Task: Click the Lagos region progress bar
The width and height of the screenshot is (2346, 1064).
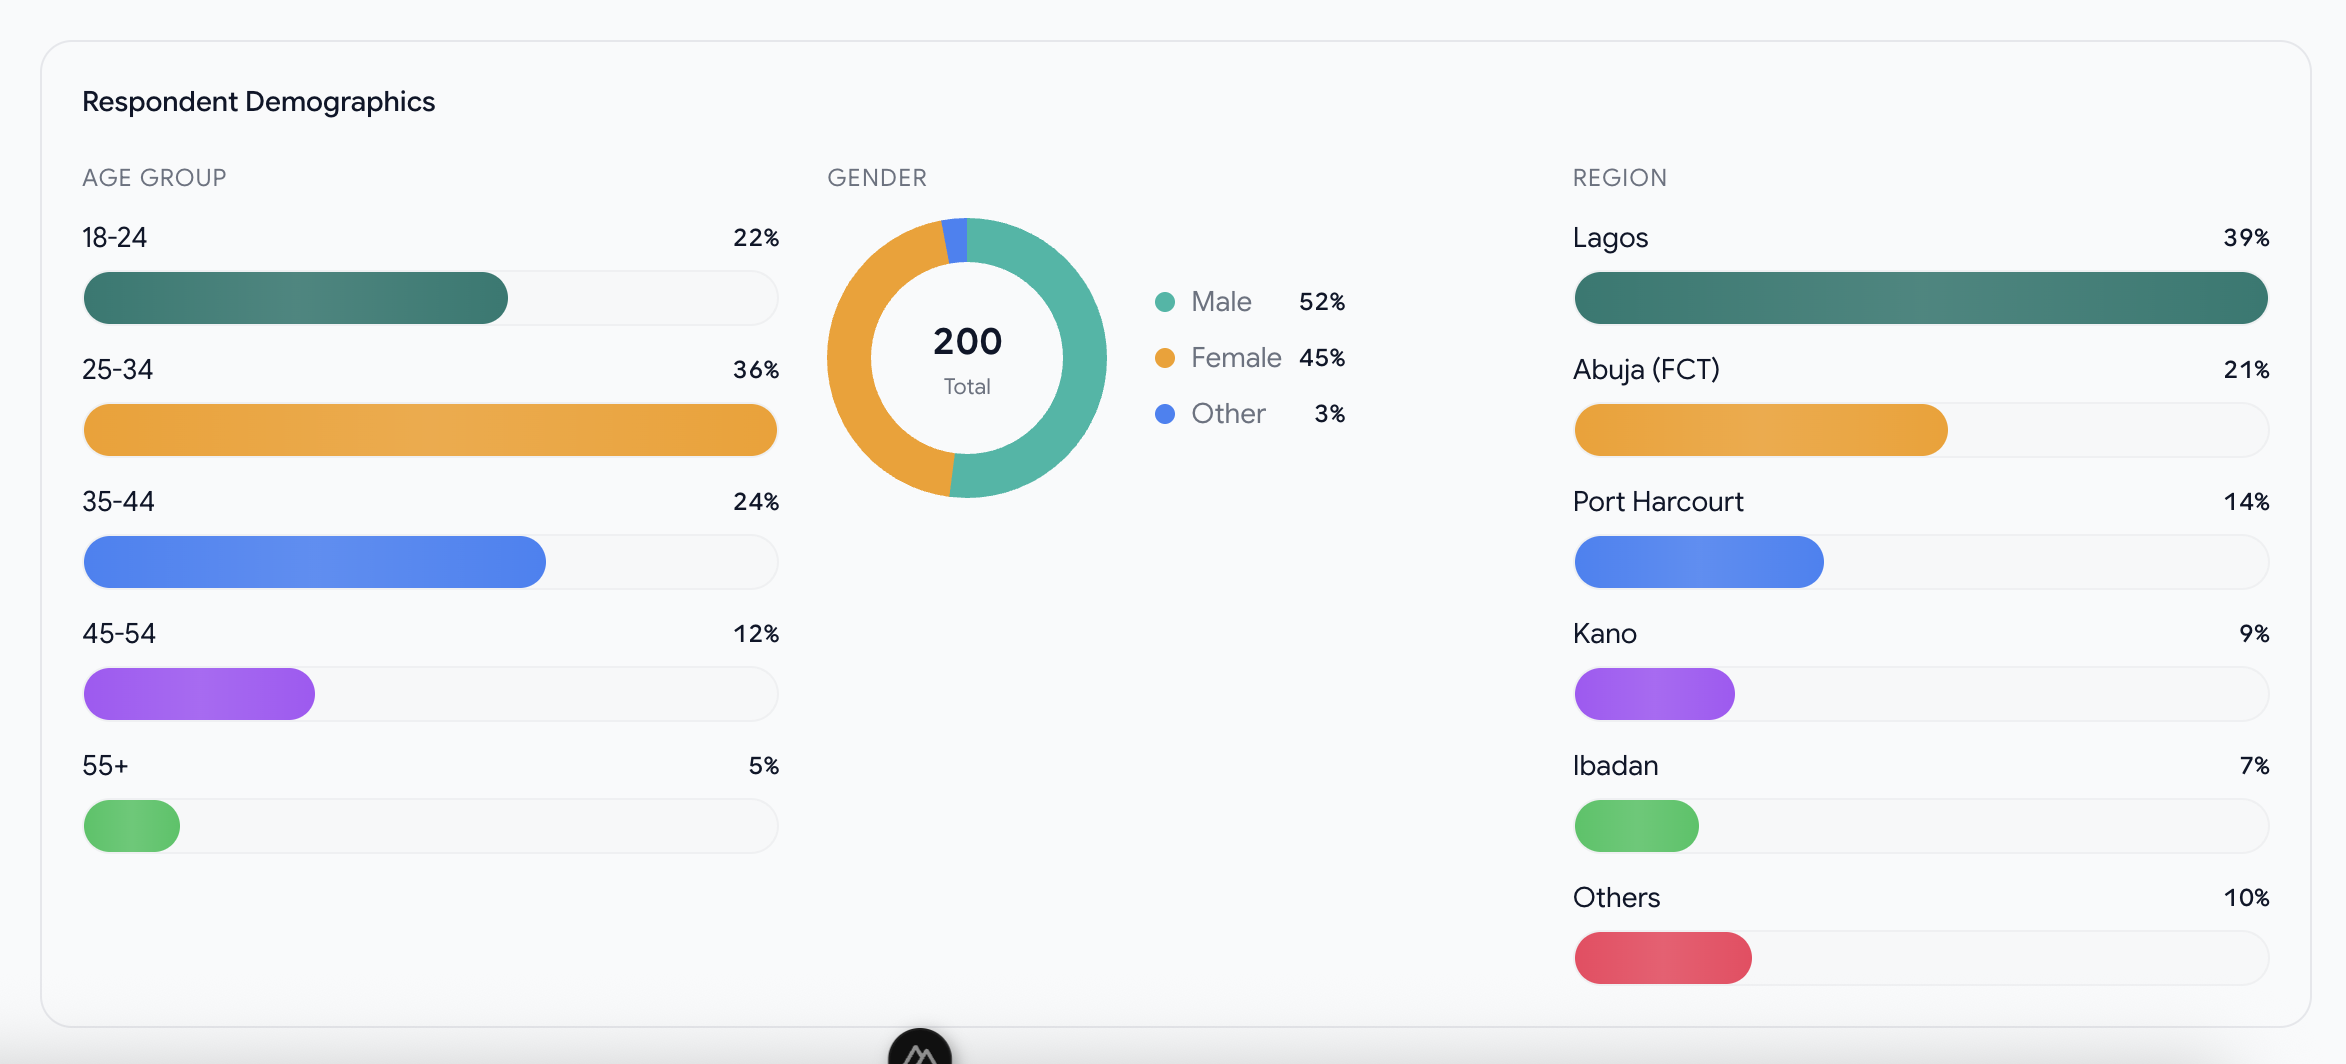Action: tap(1920, 298)
